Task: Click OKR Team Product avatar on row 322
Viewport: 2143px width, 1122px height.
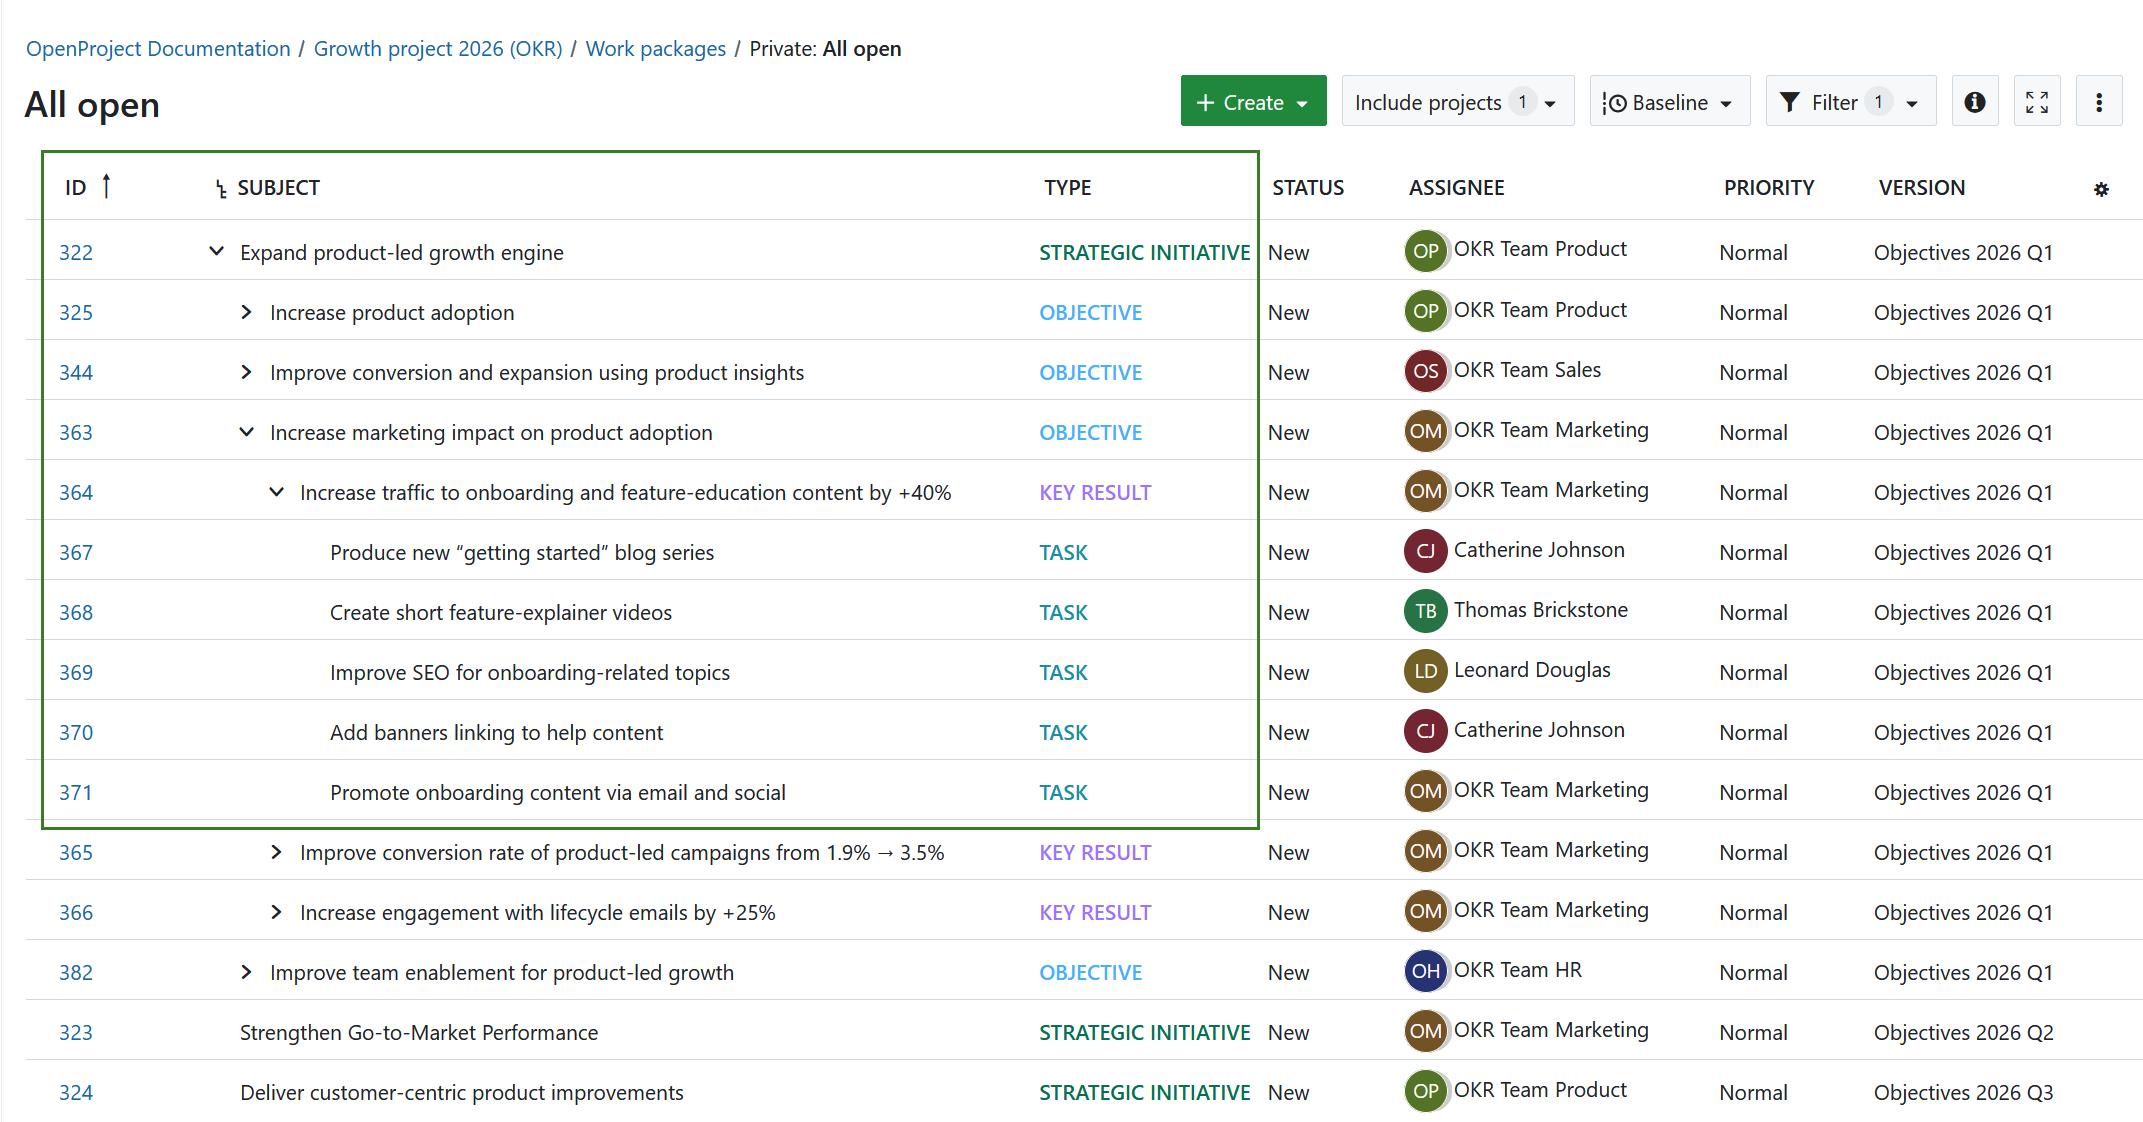Action: 1425,251
